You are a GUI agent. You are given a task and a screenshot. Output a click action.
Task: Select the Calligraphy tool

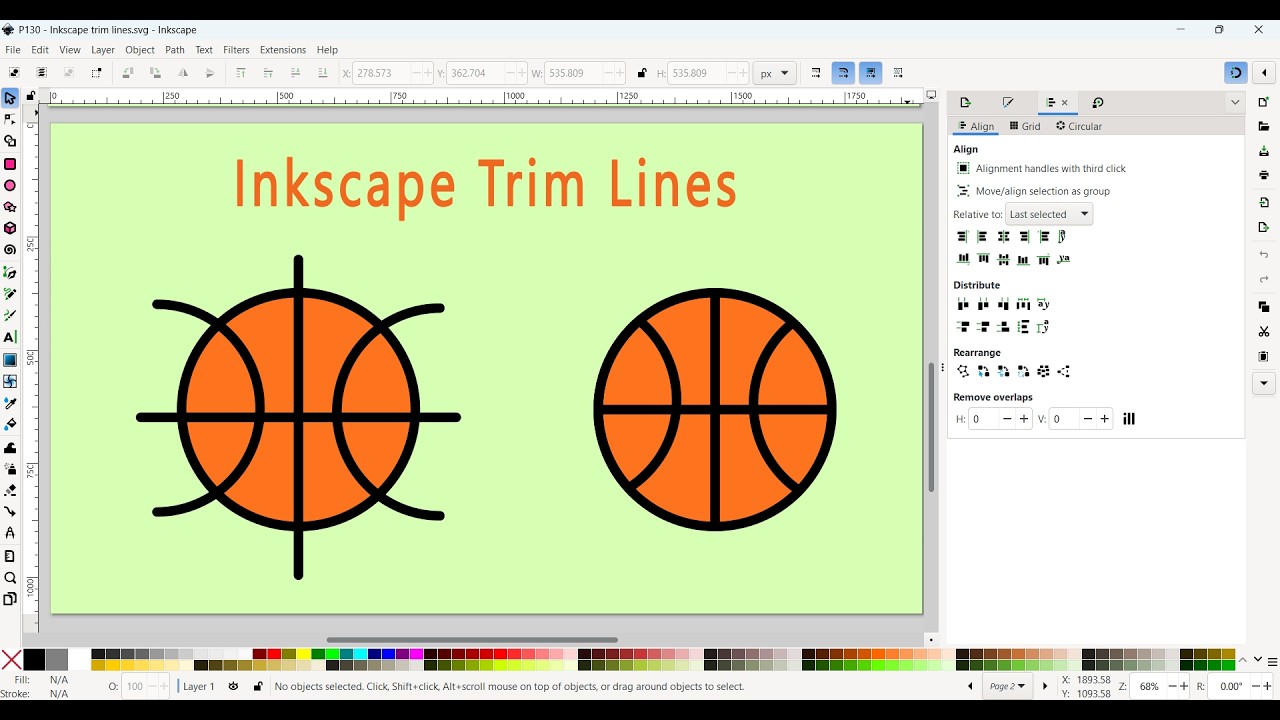(x=10, y=315)
